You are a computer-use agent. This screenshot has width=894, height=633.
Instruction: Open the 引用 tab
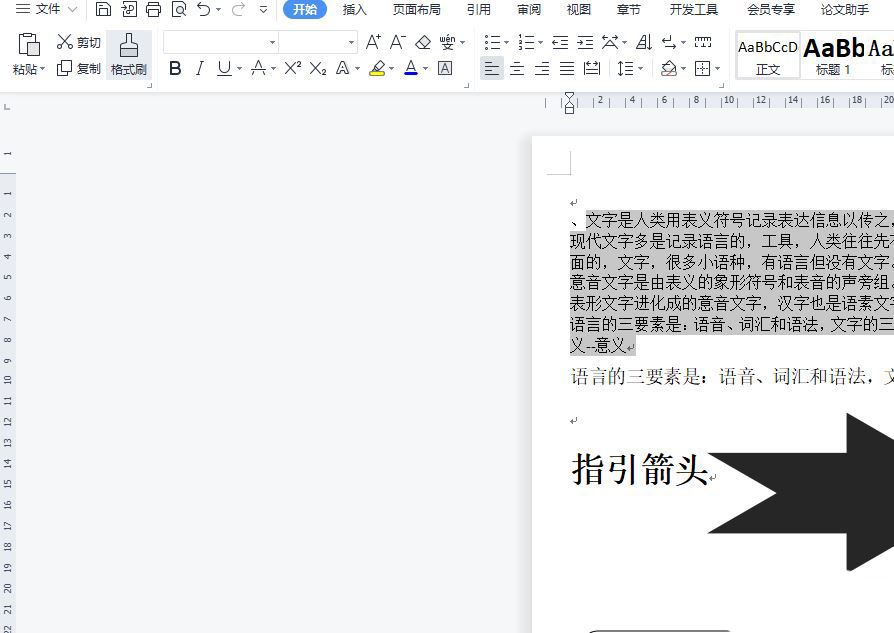point(478,10)
